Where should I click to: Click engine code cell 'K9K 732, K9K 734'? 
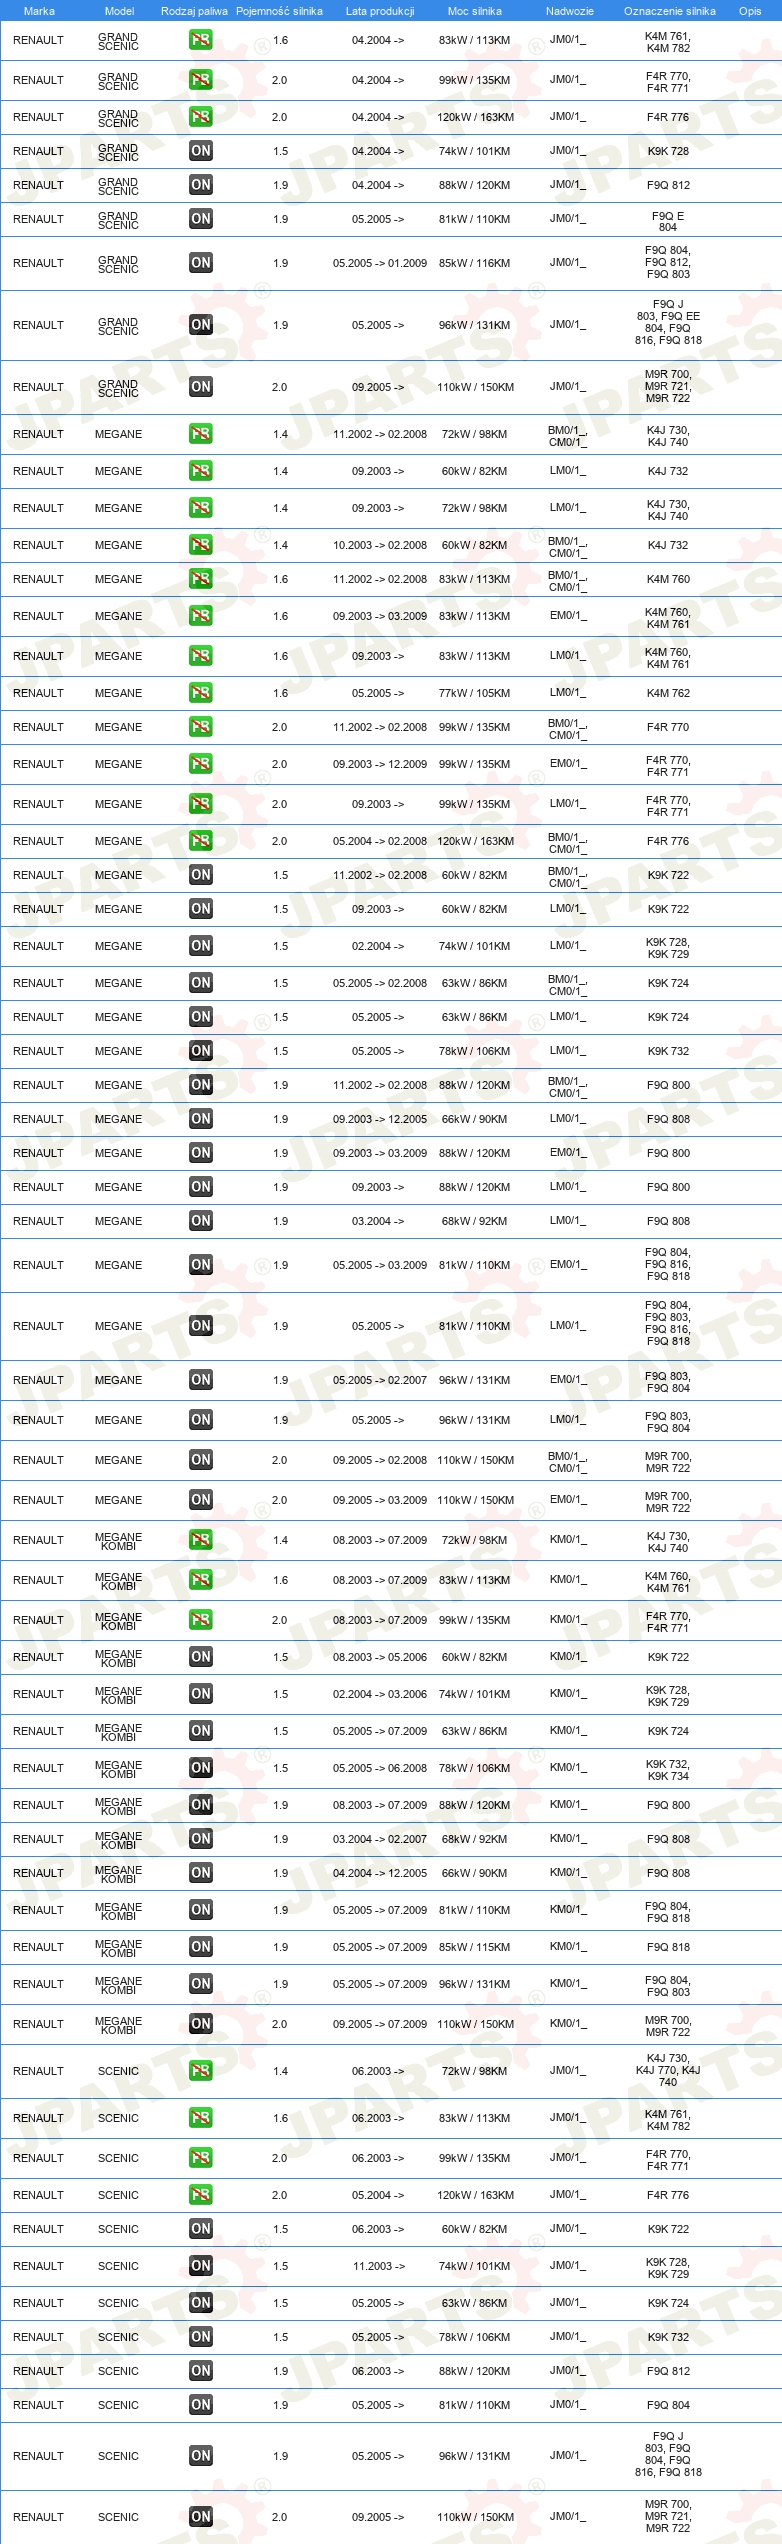click(668, 1770)
